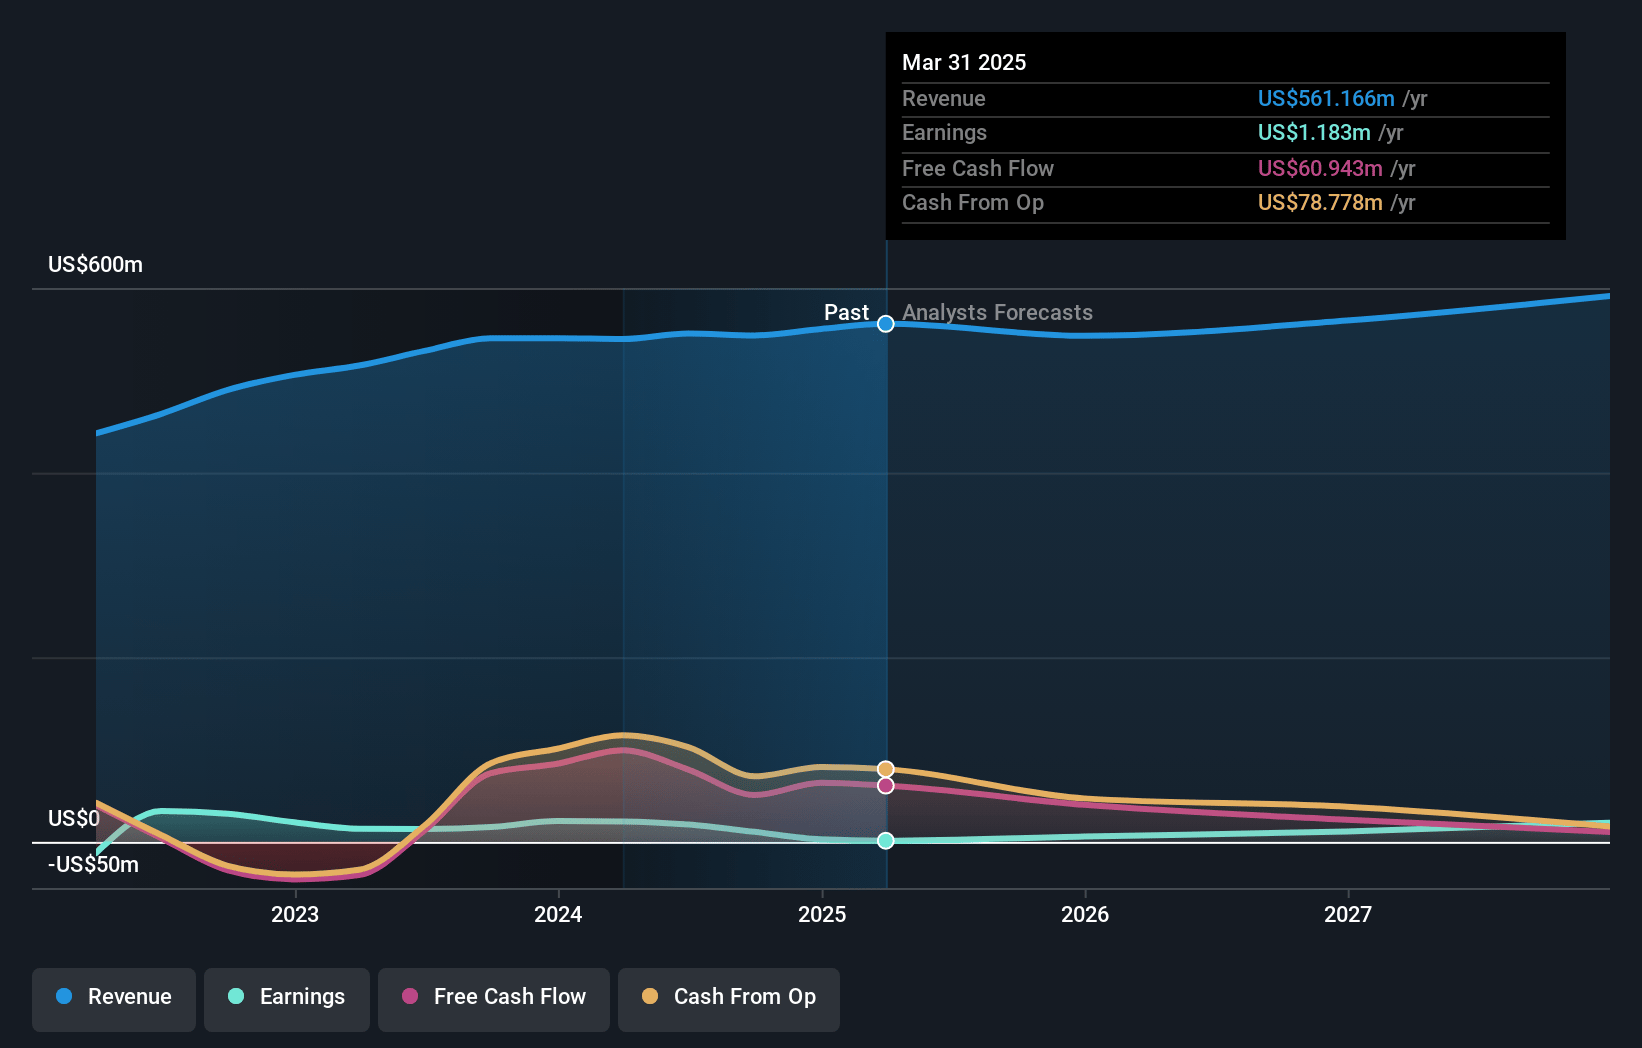Image resolution: width=1642 pixels, height=1048 pixels.
Task: Click the orange Cash From Op data point
Action: point(886,769)
